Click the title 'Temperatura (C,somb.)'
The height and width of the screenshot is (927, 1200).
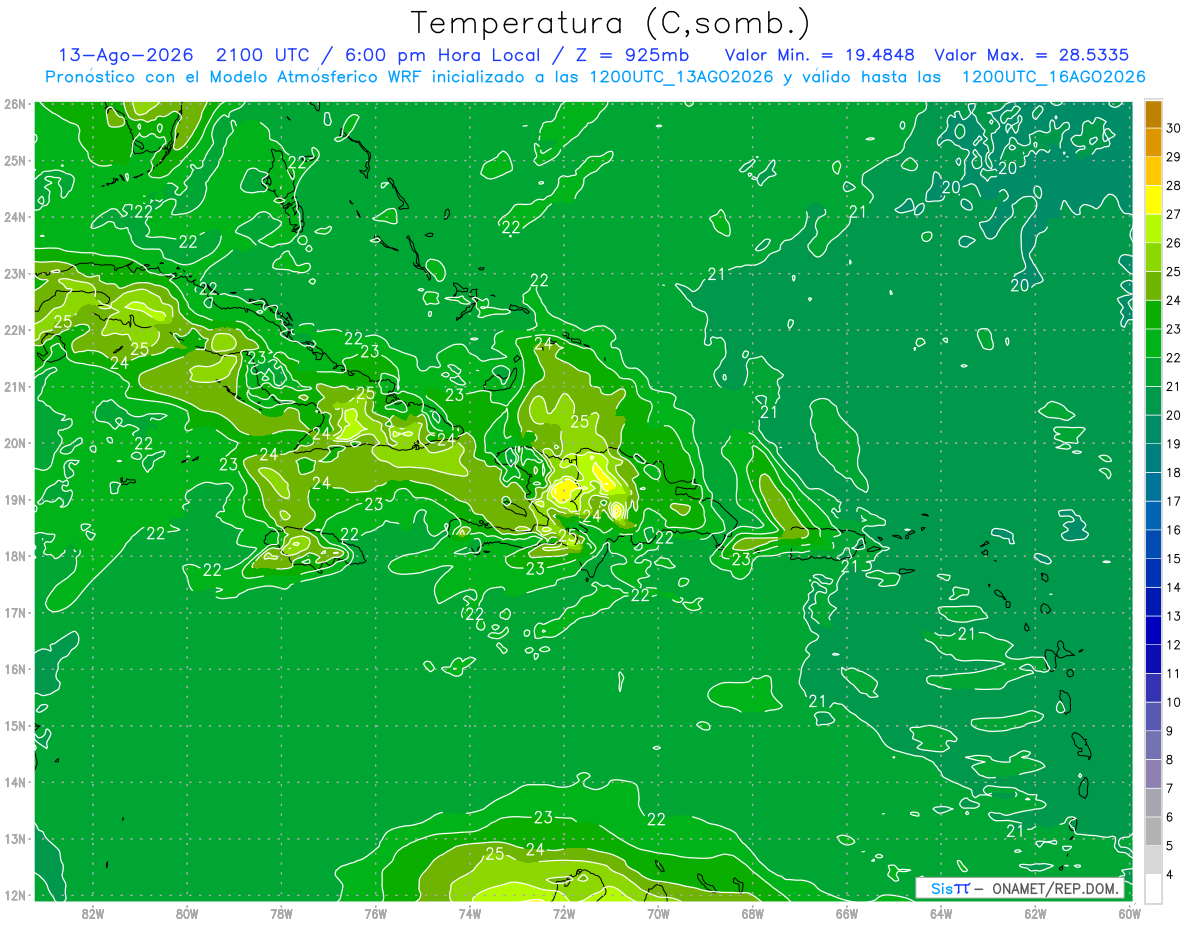(611, 24)
